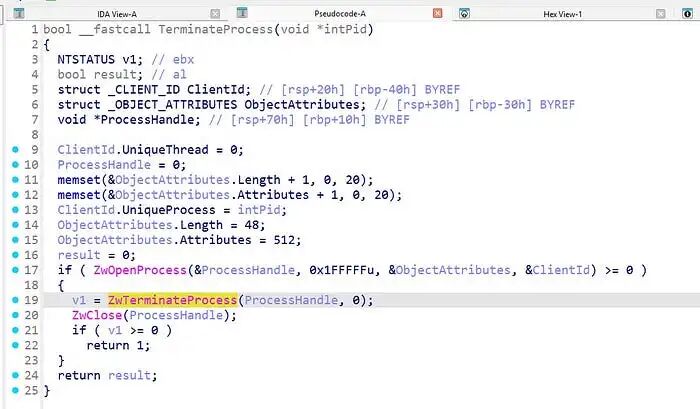Select result variable on line 16
The height and width of the screenshot is (409, 700).
coord(79,255)
